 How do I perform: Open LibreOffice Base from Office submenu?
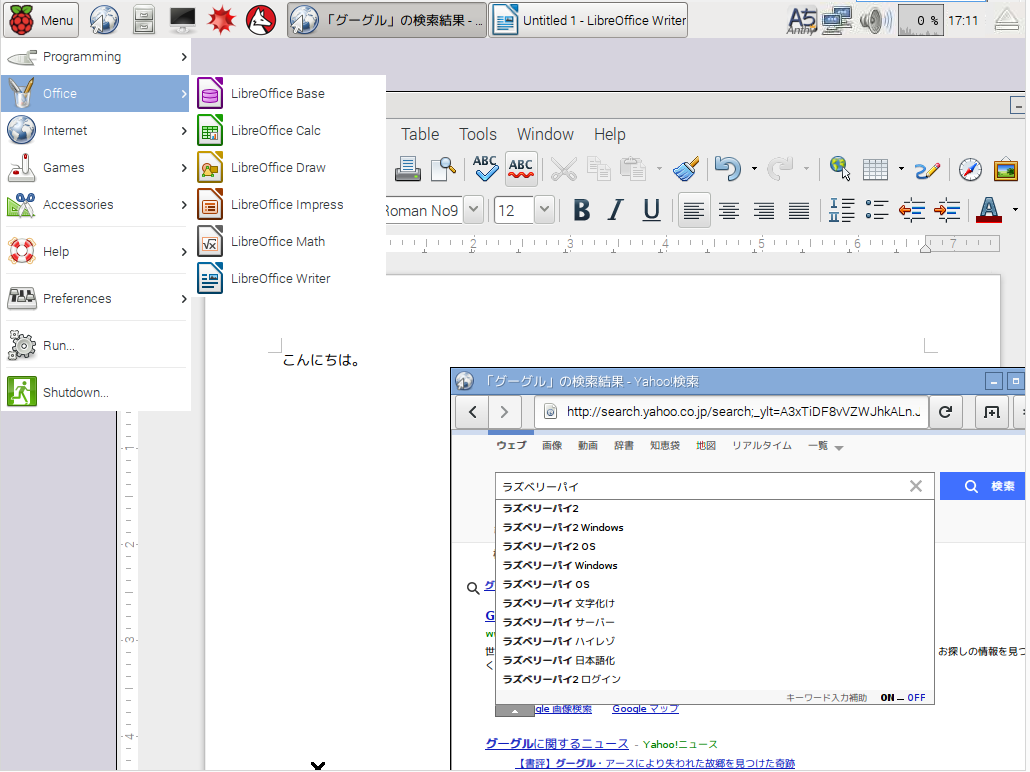pyautogui.click(x=291, y=93)
